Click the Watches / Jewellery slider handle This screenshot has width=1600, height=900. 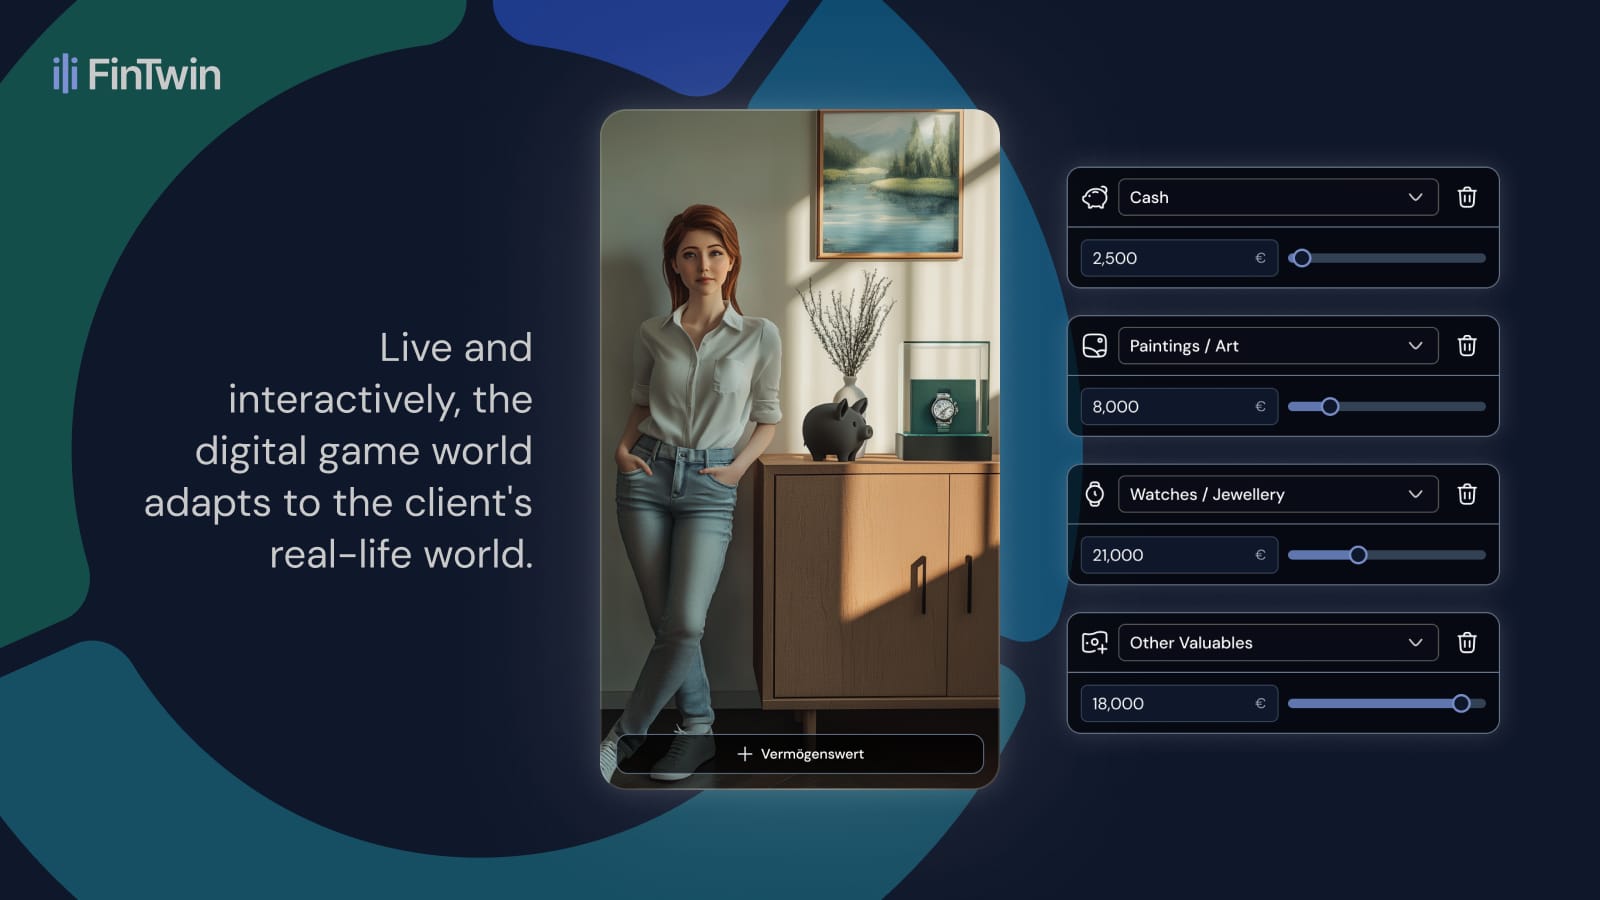(x=1358, y=555)
